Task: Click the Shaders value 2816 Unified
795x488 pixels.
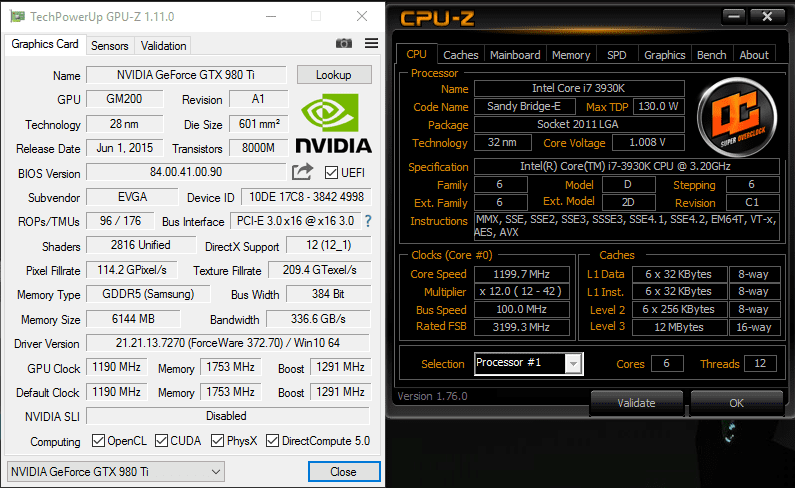Action: click(x=141, y=245)
